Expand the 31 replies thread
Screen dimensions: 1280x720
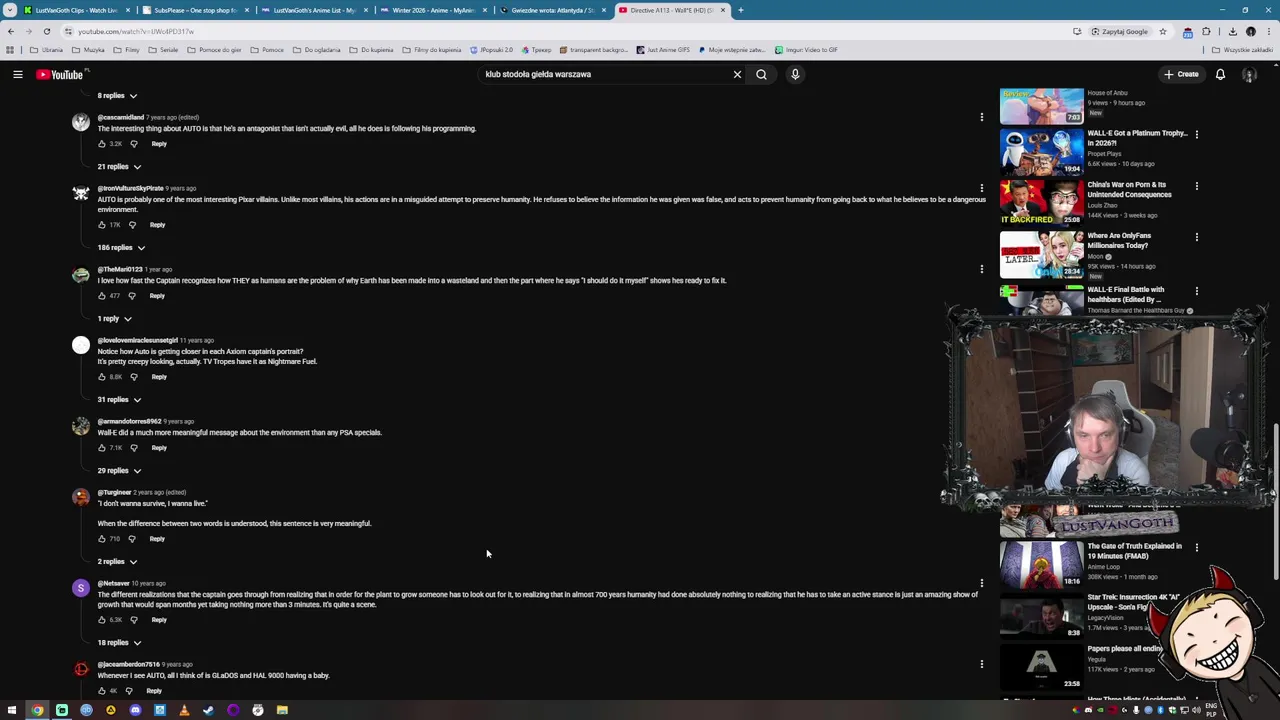pos(119,400)
